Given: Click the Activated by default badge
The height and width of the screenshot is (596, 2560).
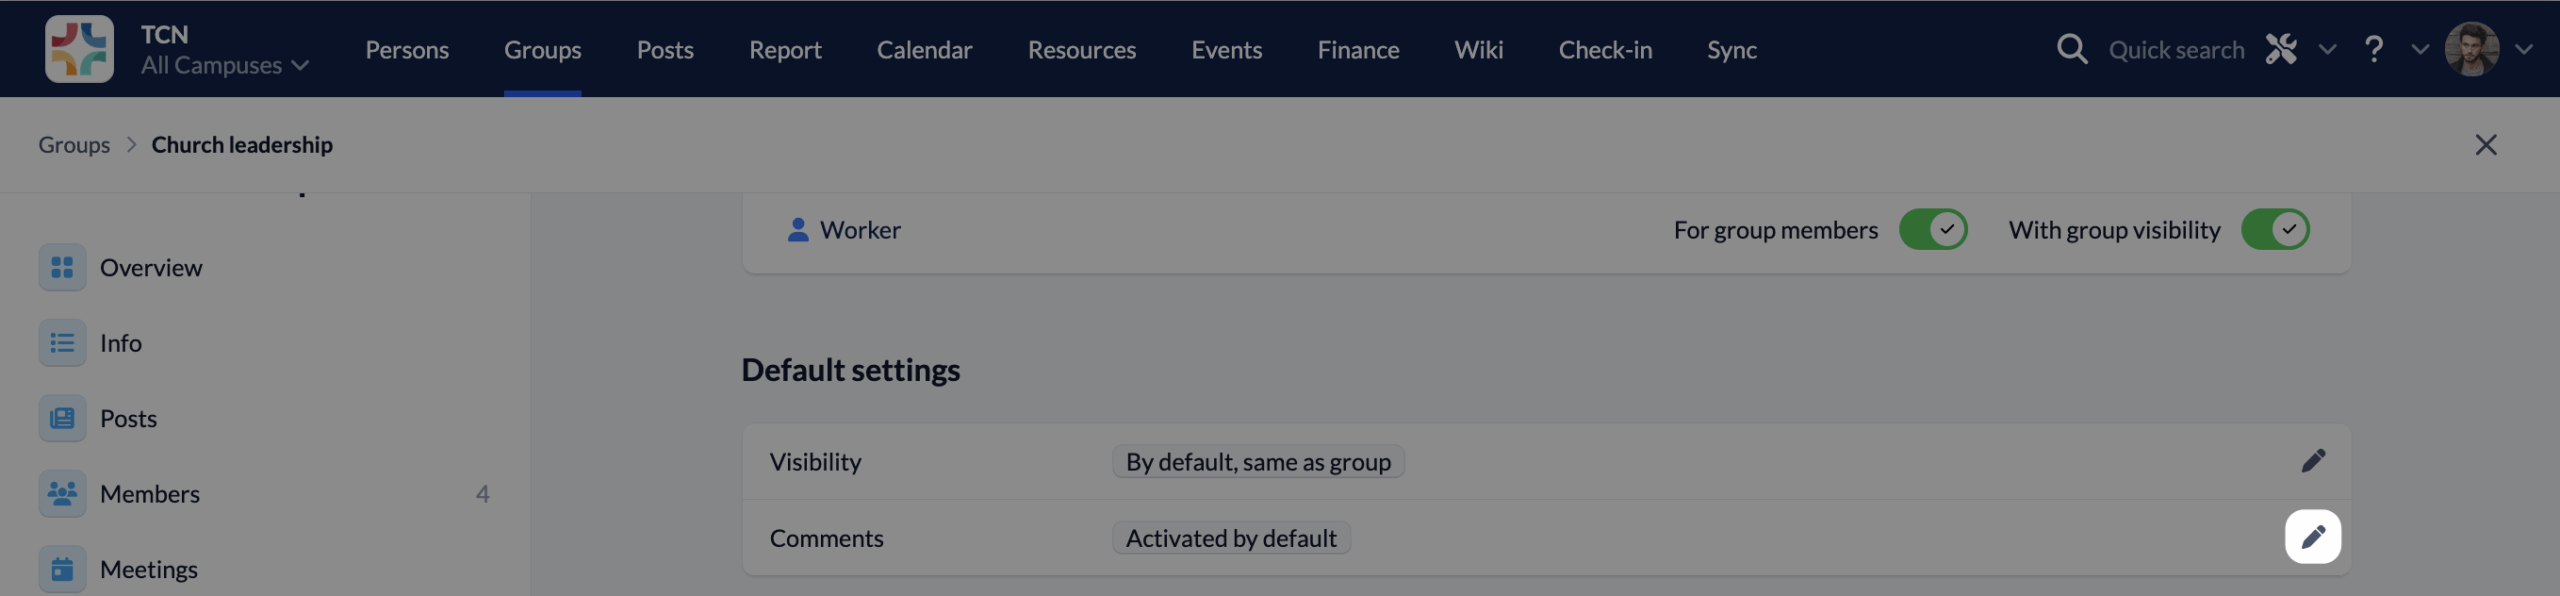Looking at the screenshot, I should (x=1230, y=537).
